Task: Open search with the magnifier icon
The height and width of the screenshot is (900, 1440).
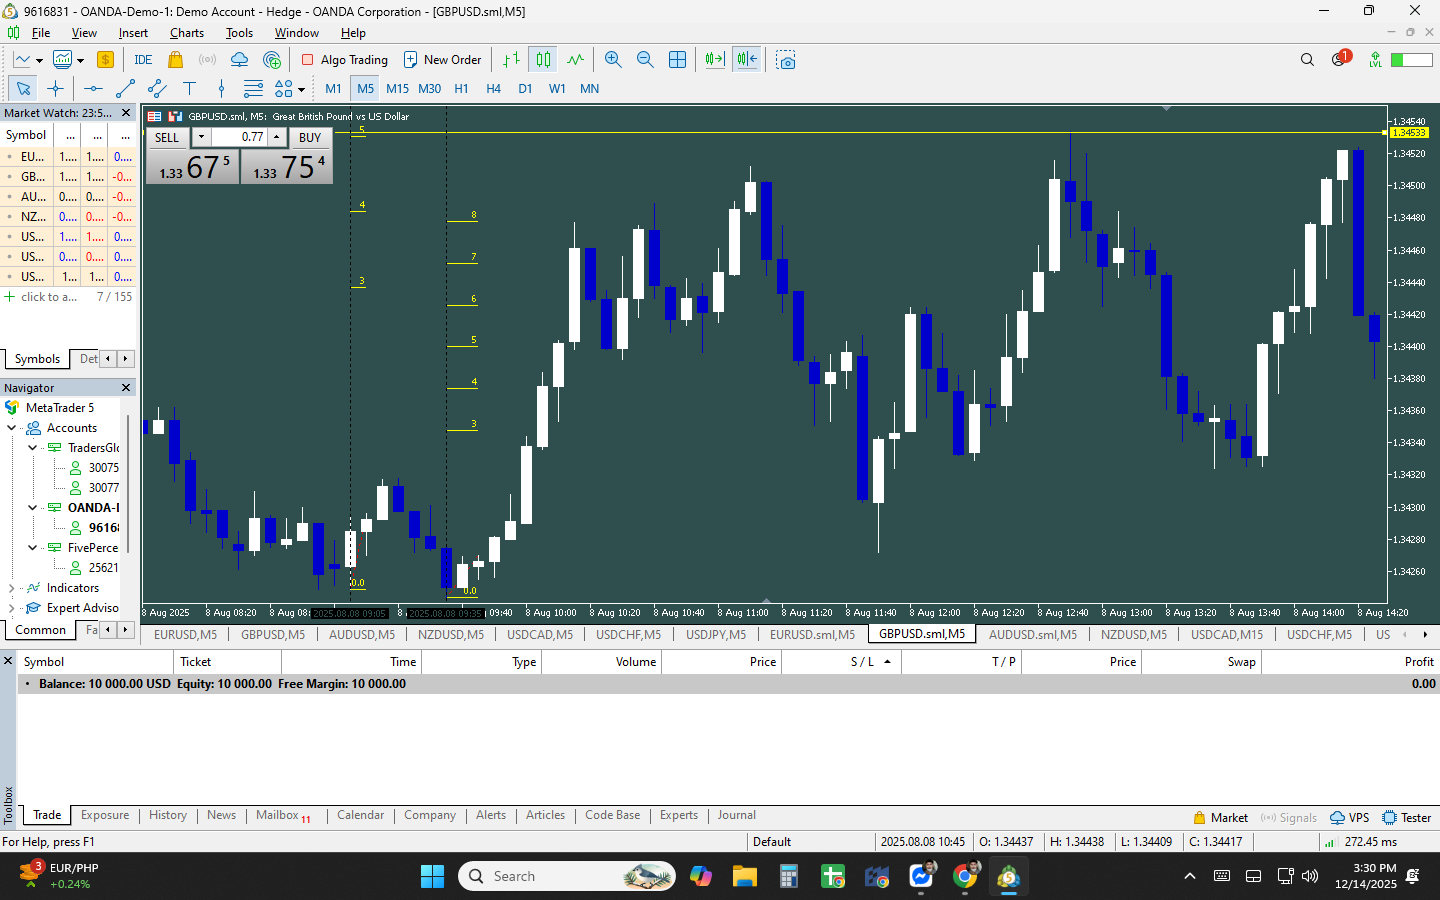Action: pos(1307,60)
